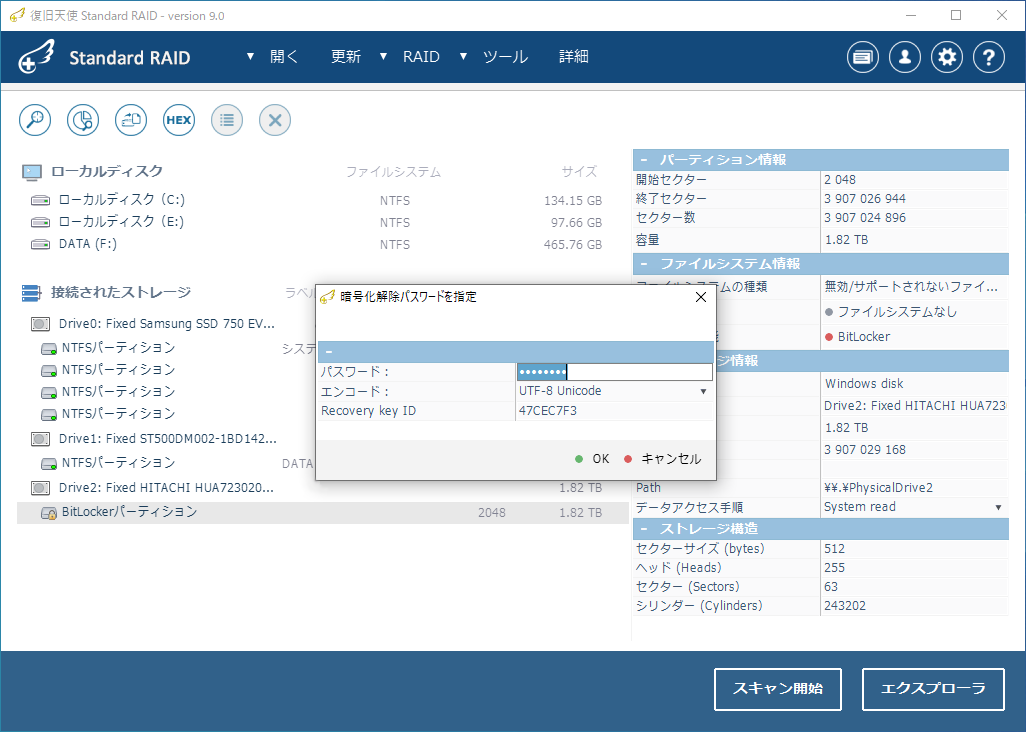Open the ツール menu

pos(505,57)
